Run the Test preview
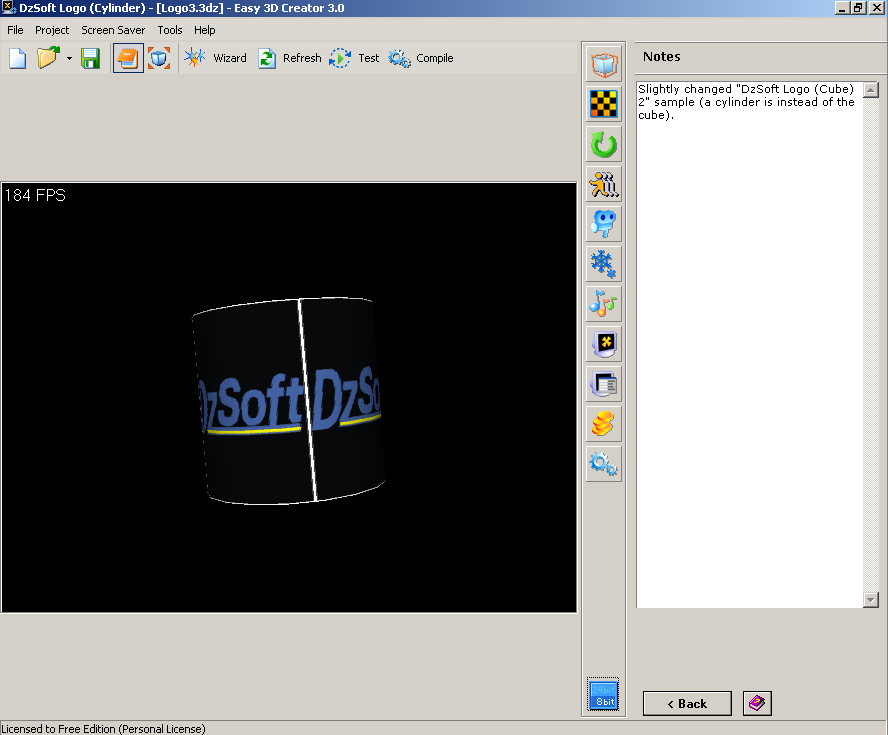888x735 pixels. [x=355, y=58]
